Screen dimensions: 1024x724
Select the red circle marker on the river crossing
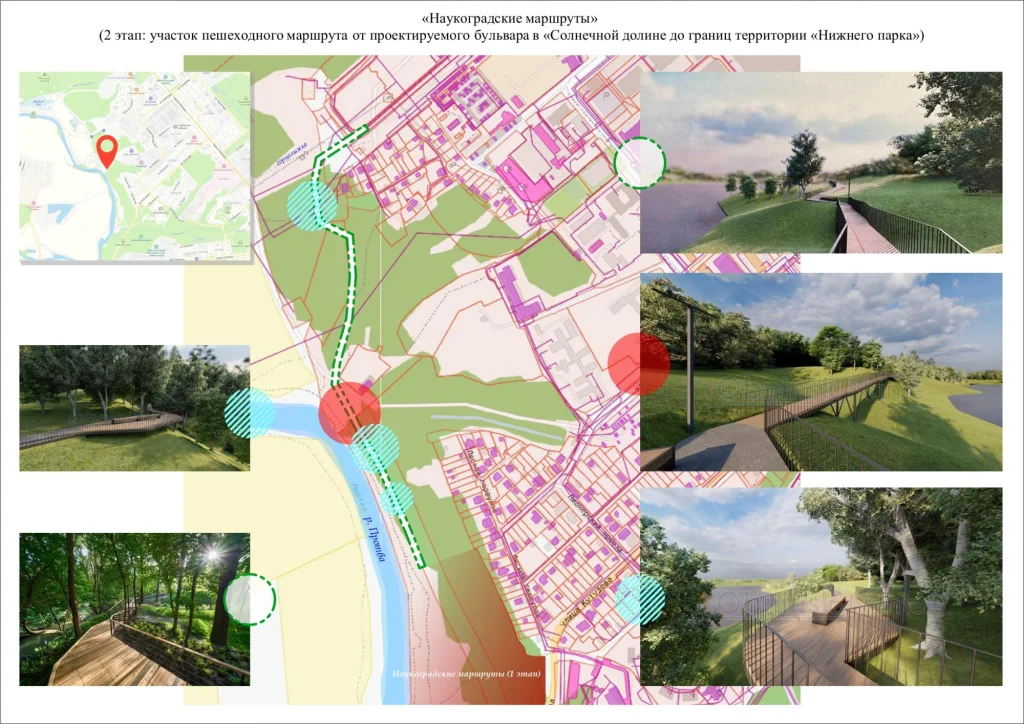coord(349,413)
